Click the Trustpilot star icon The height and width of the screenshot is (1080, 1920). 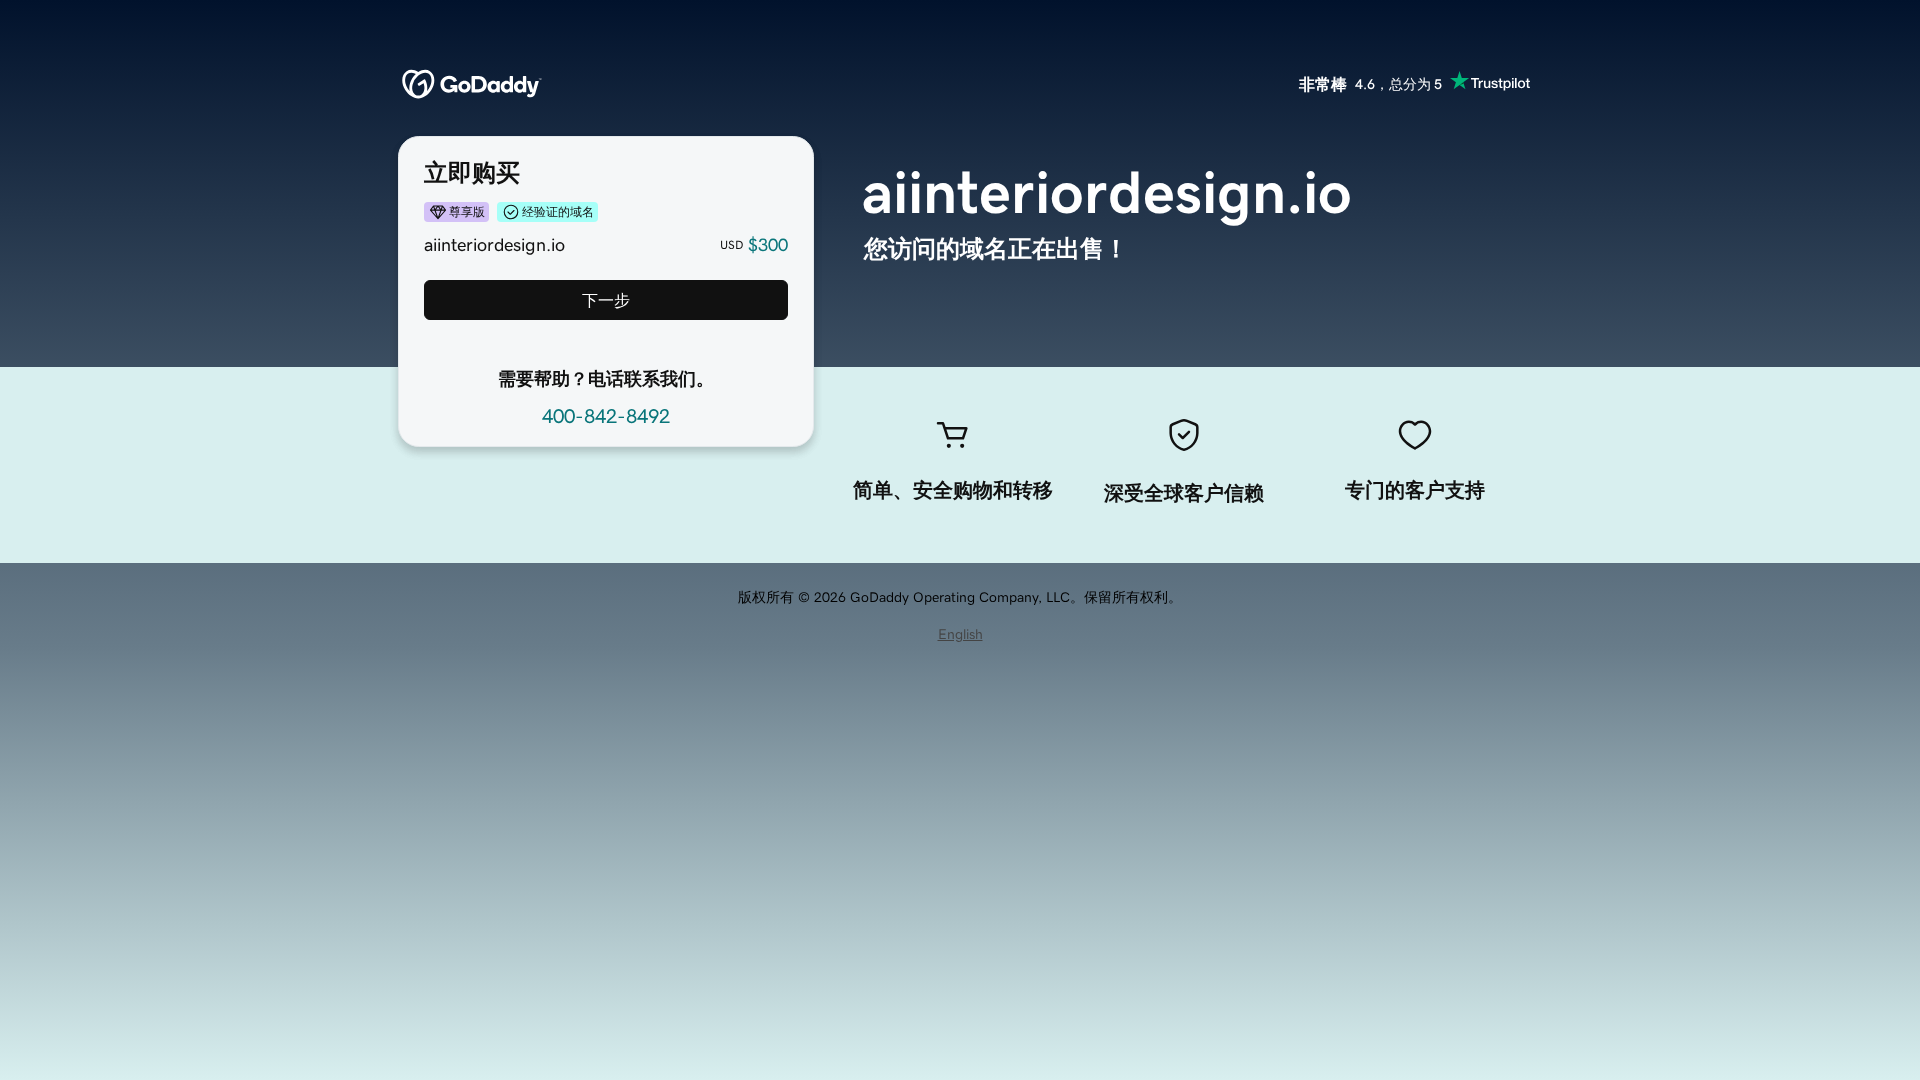1458,81
